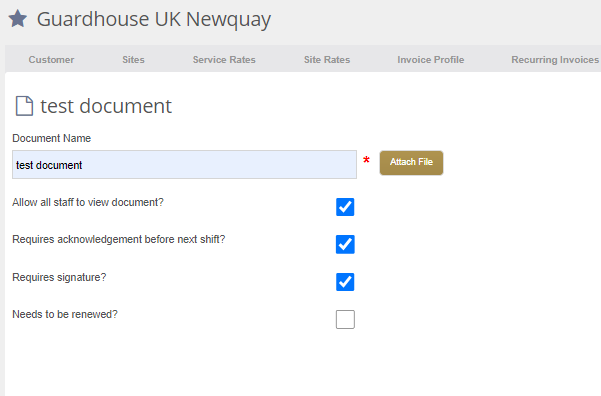This screenshot has height=396, width=601.
Task: View the Recurring Invoices tab
Action: pyautogui.click(x=555, y=60)
